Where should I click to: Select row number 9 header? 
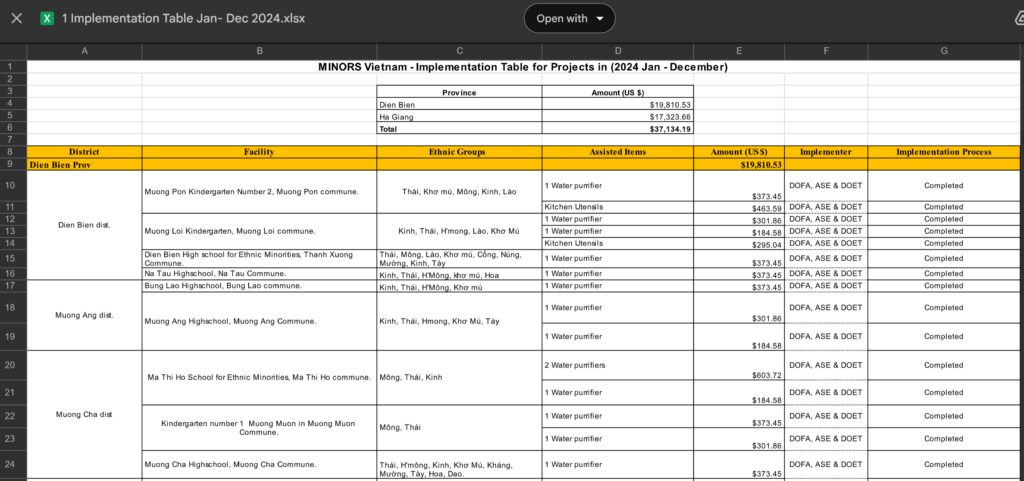13,164
